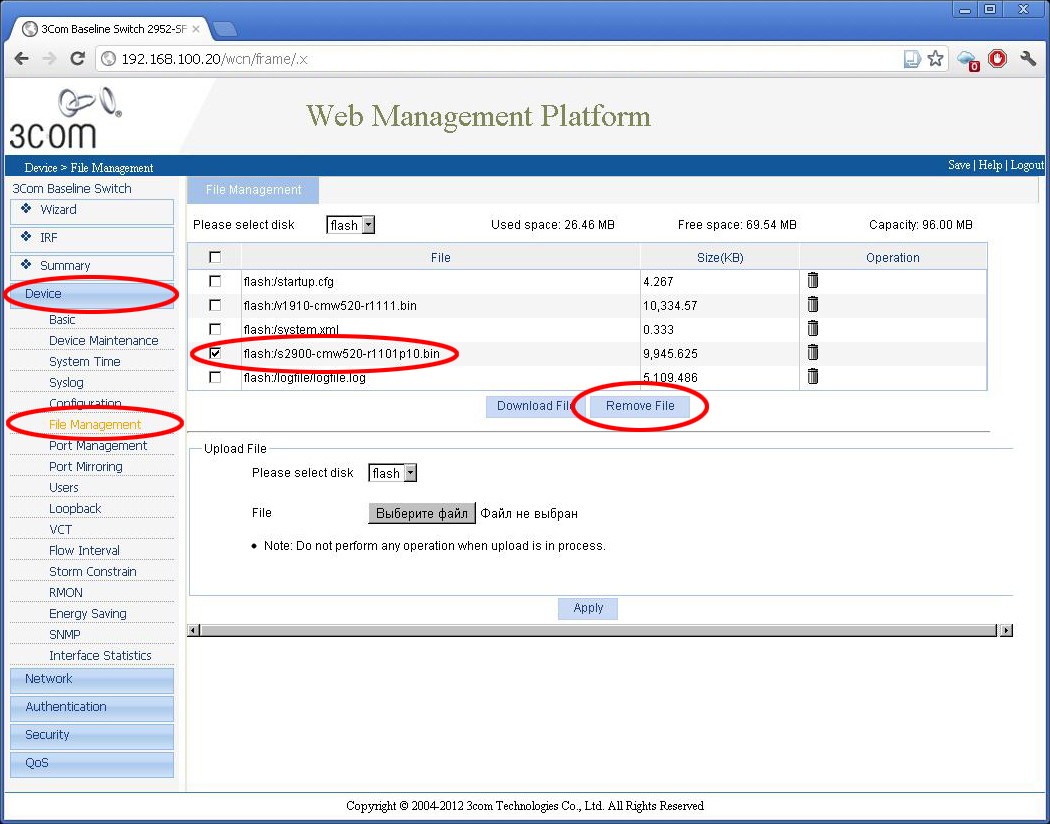The height and width of the screenshot is (824, 1050).
Task: Open the top 'Please select disk' flash dropdown
Action: (350, 225)
